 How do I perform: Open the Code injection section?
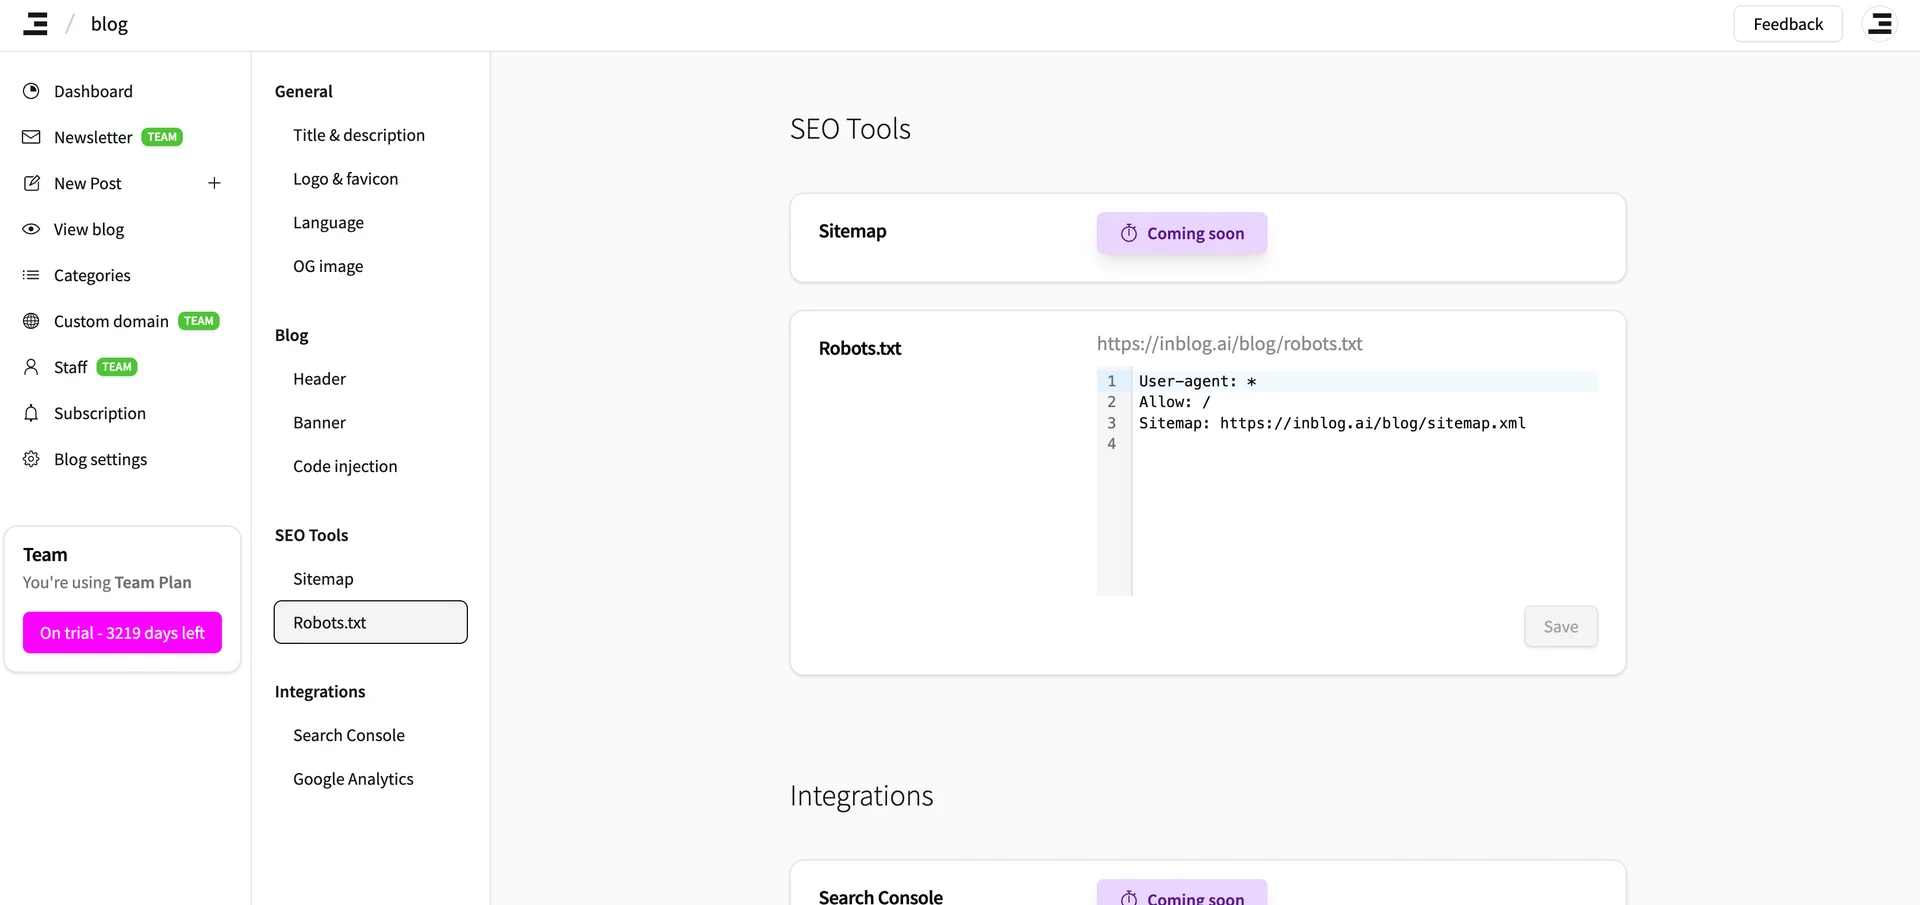click(345, 465)
